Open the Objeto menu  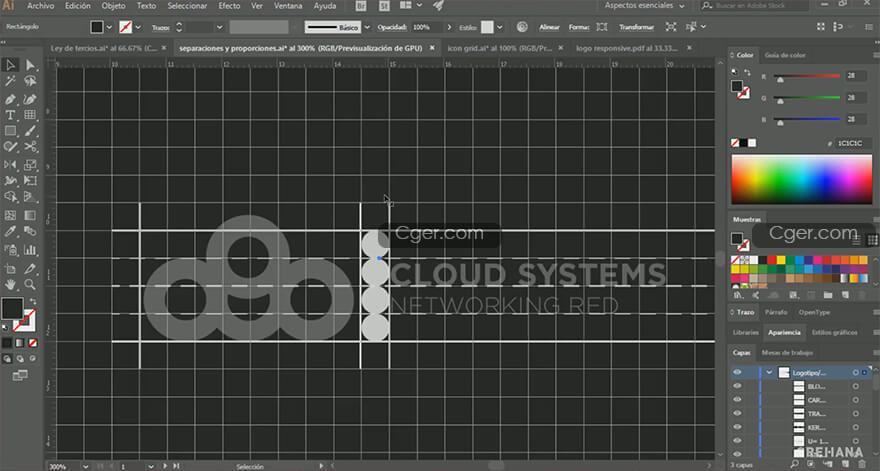coord(113,6)
